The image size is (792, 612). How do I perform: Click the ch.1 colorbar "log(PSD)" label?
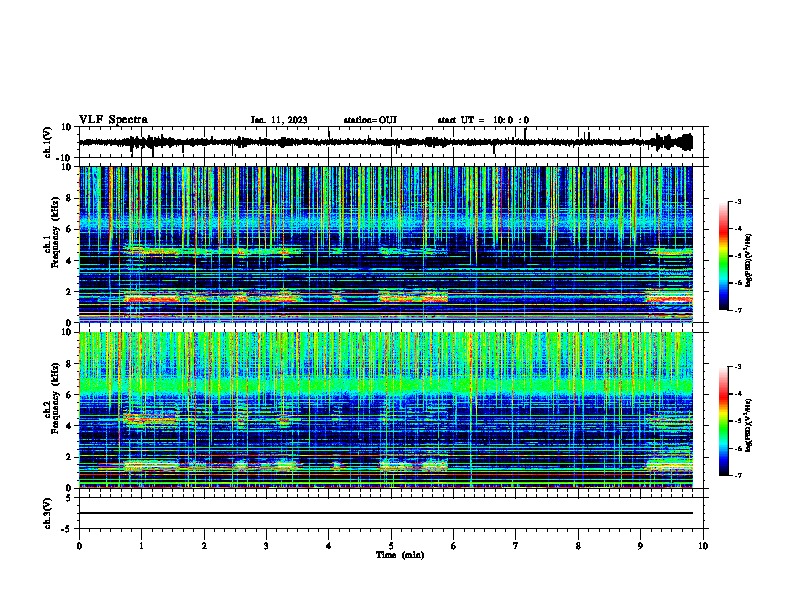coord(748,260)
